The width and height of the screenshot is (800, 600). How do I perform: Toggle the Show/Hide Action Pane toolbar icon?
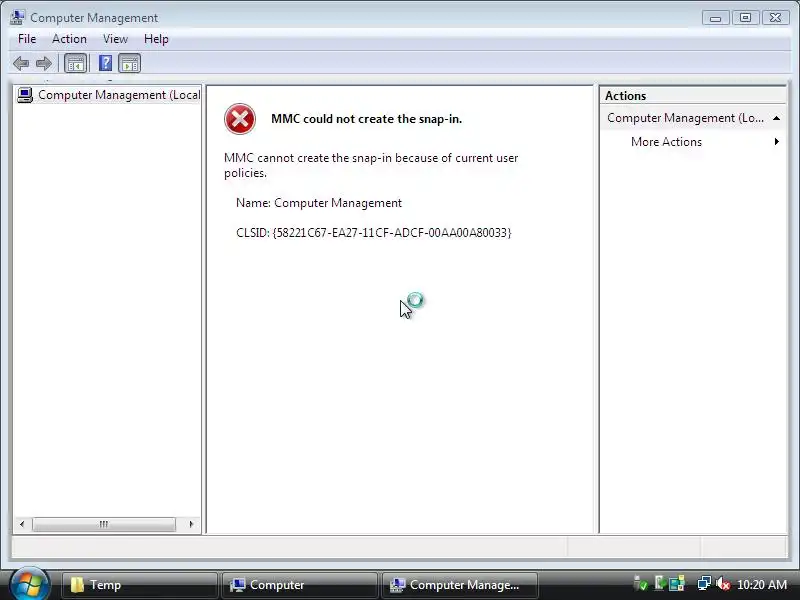[130, 64]
